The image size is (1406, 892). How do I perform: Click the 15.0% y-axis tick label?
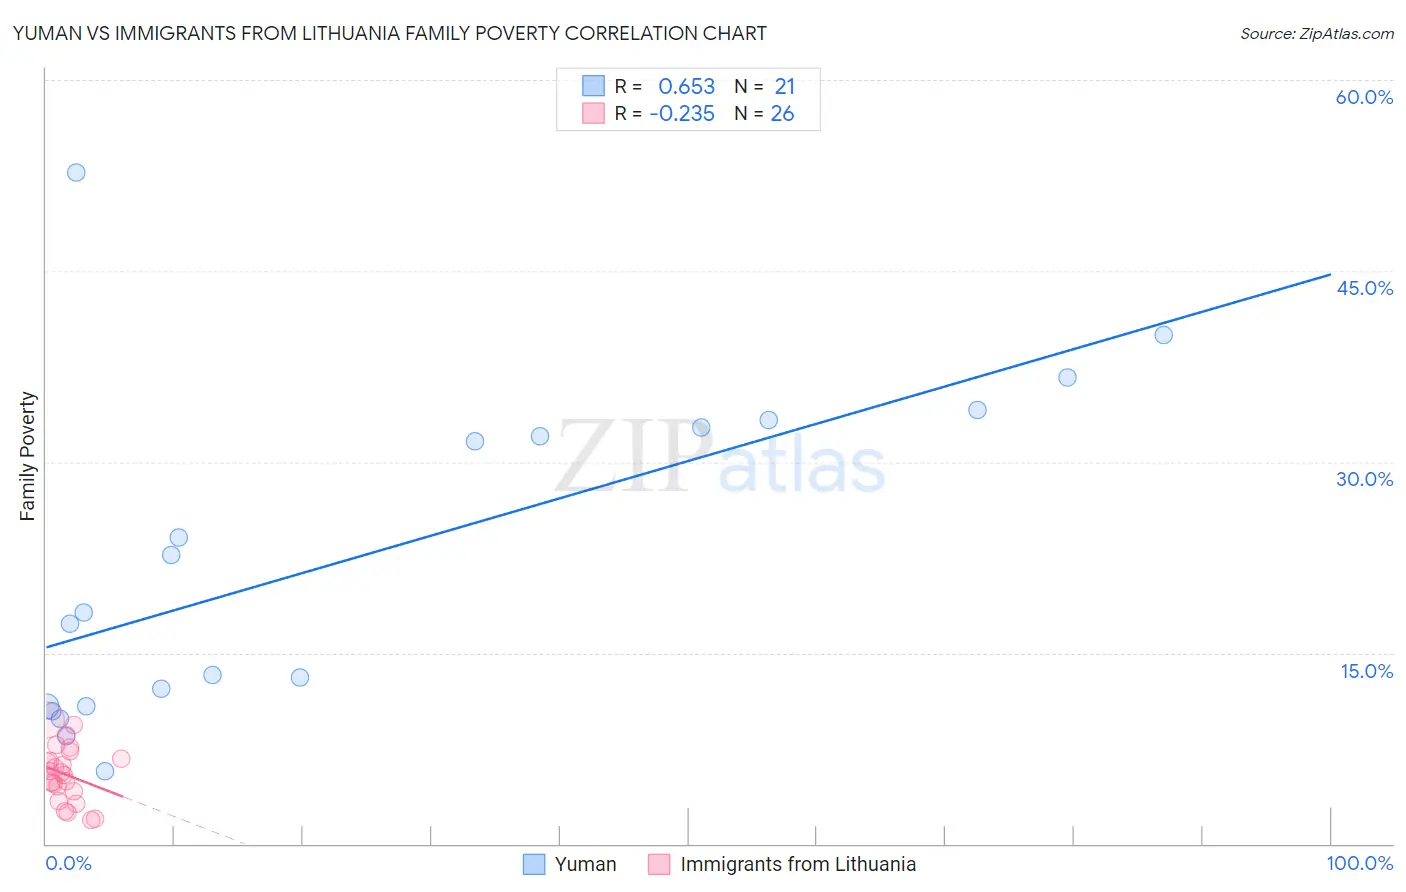(x=1366, y=671)
